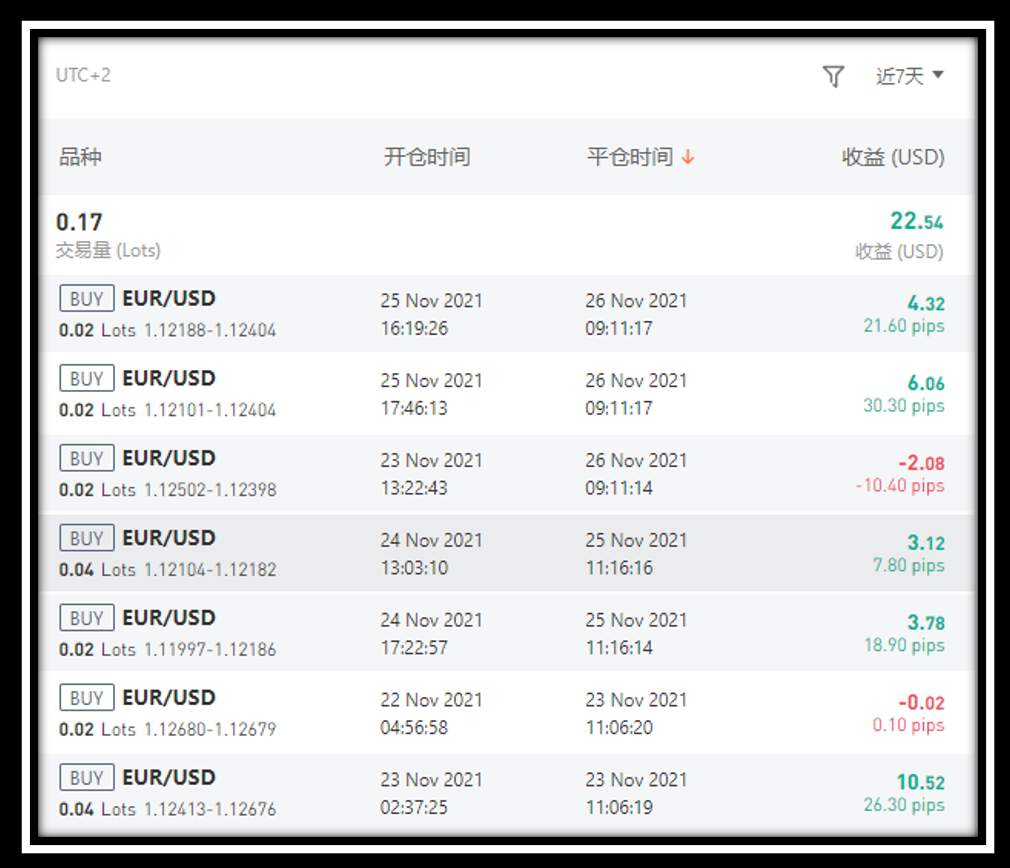1010x868 pixels.
Task: Select the EUR/USD trade showing 30.30 pips
Action: (506, 393)
